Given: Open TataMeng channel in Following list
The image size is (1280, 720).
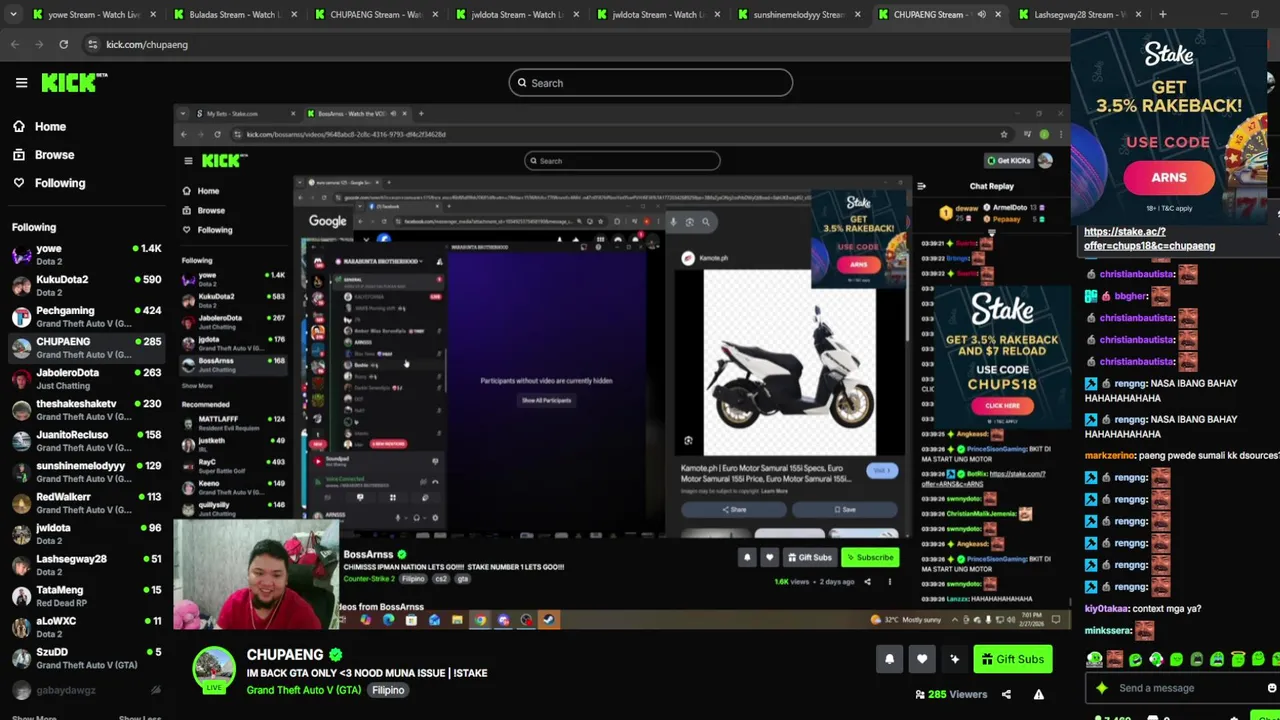Looking at the screenshot, I should coord(85,596).
